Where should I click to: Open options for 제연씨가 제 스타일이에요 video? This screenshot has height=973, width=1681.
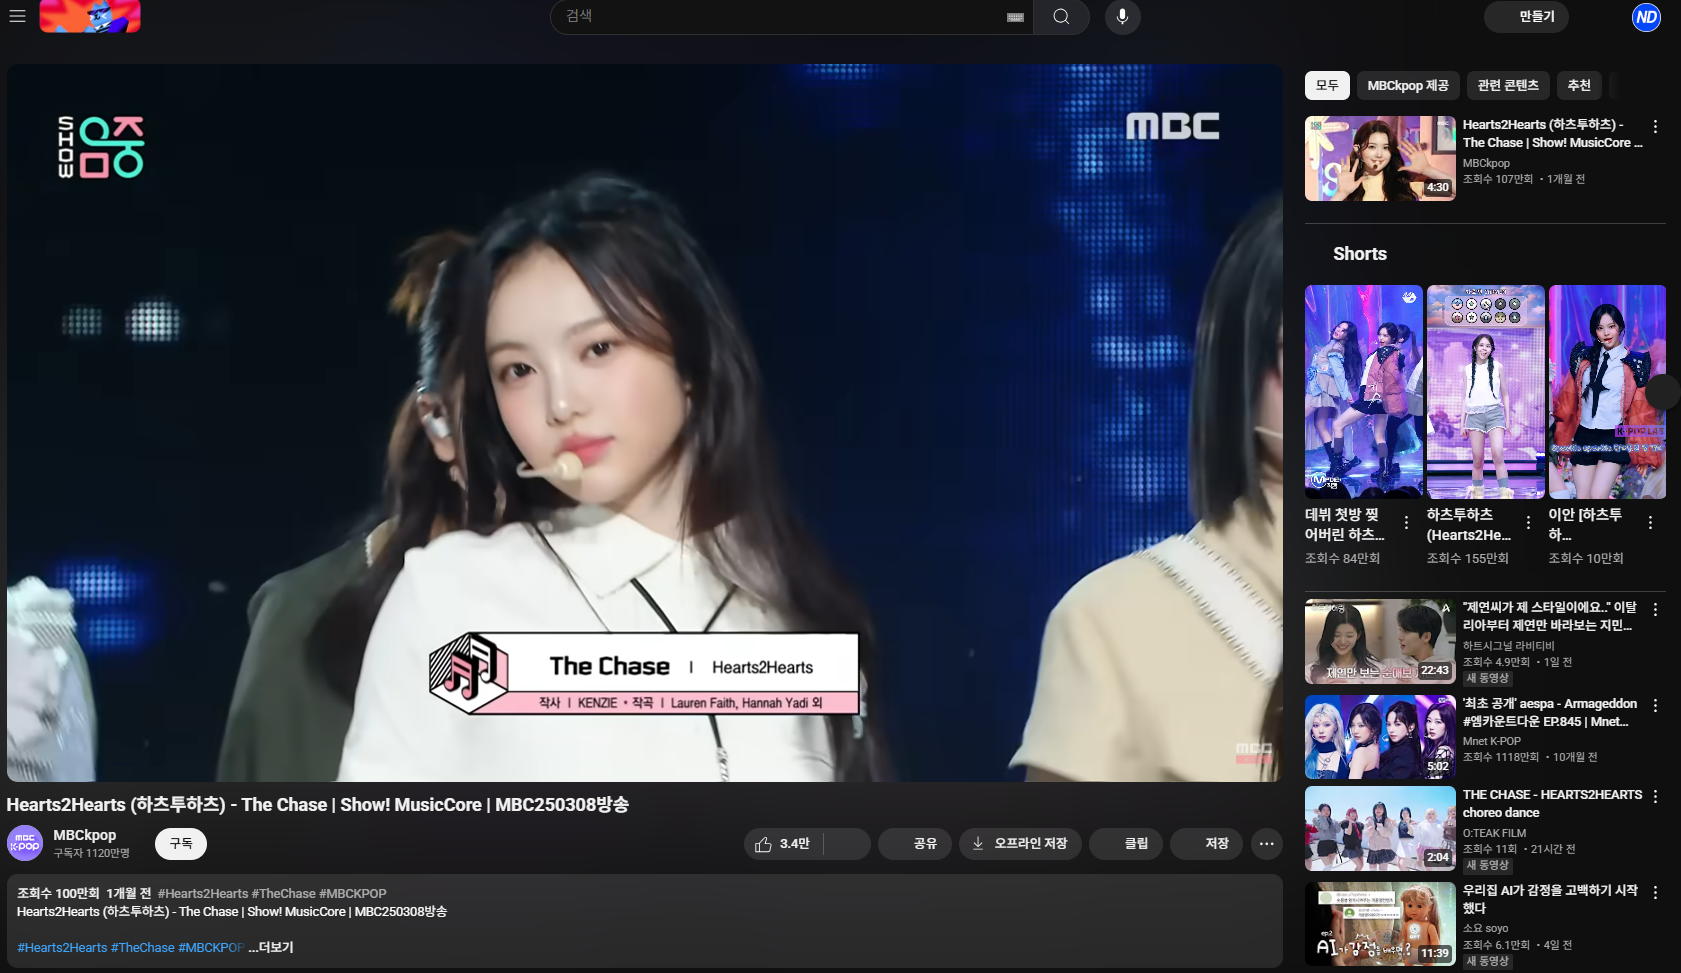1655,610
